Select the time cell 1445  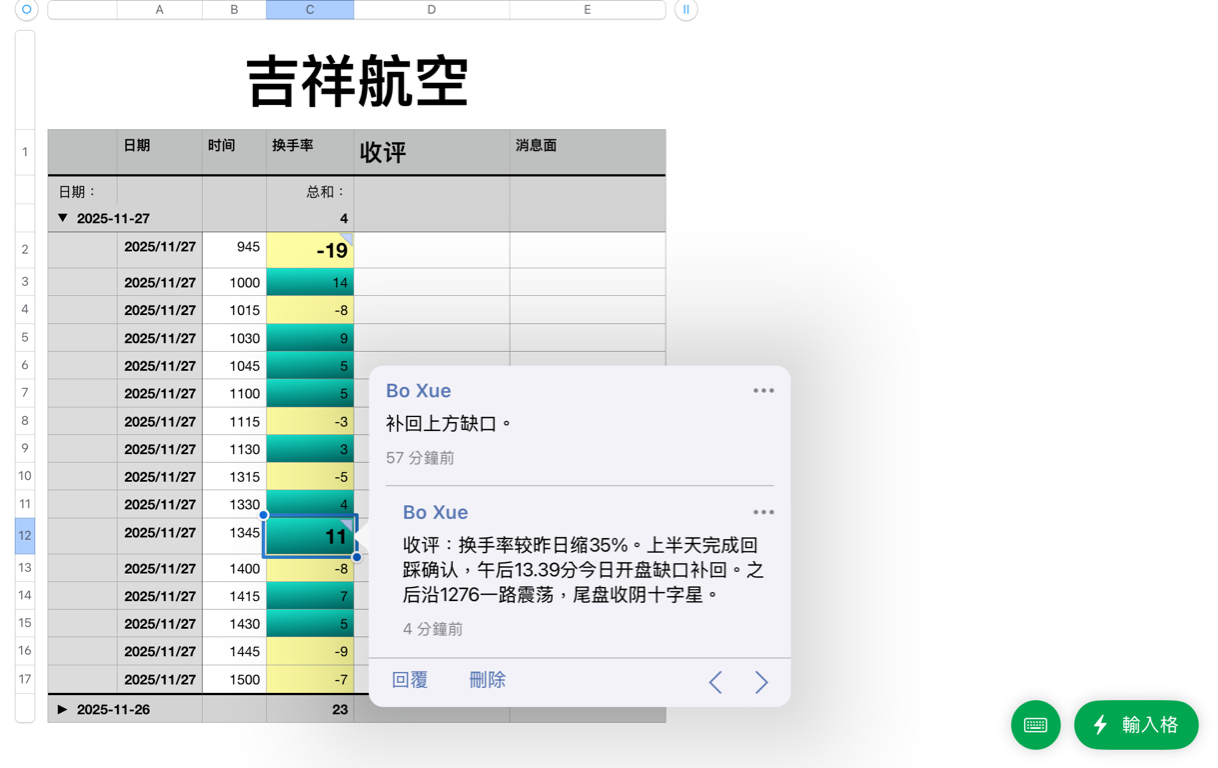(235, 651)
